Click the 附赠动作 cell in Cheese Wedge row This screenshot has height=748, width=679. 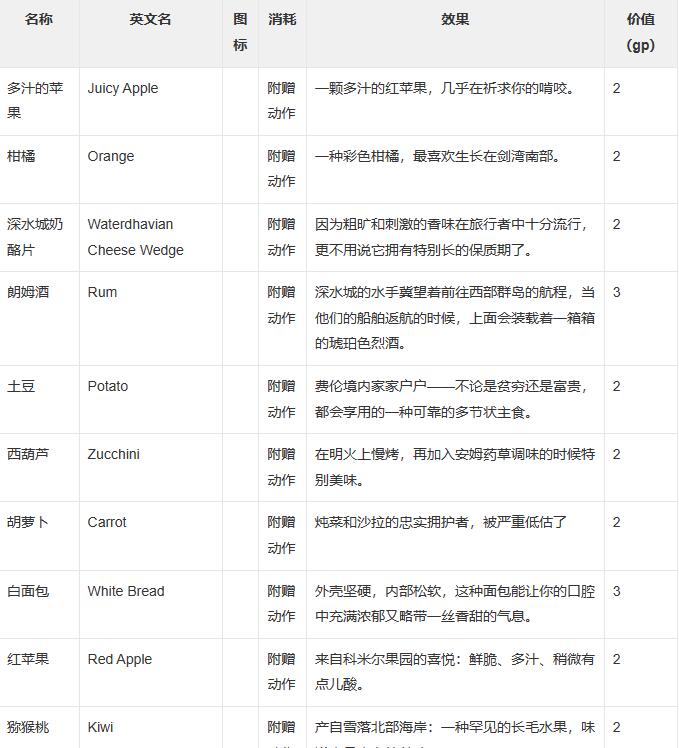(x=282, y=237)
